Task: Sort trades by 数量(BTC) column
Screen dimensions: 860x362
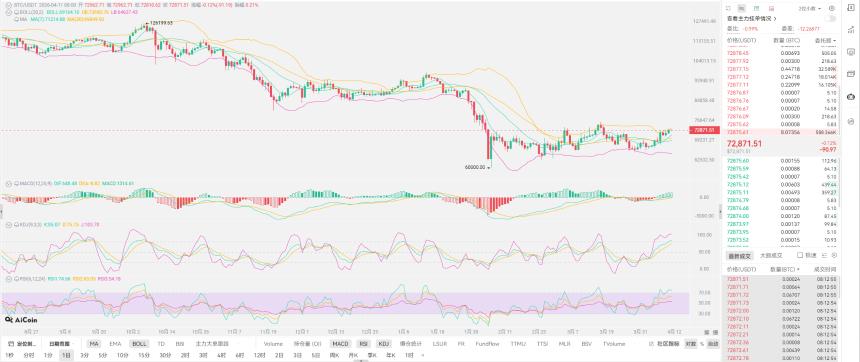Action: [x=784, y=269]
